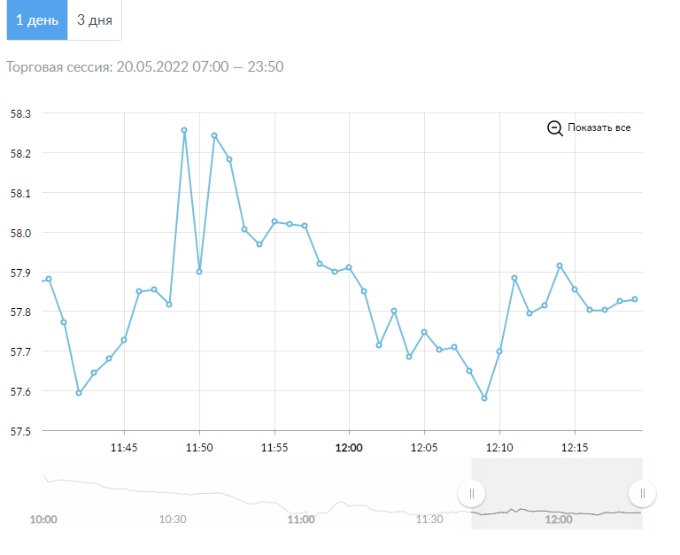Click the 10:30 label in the navigator
The width and height of the screenshot is (680, 555).
tap(173, 520)
